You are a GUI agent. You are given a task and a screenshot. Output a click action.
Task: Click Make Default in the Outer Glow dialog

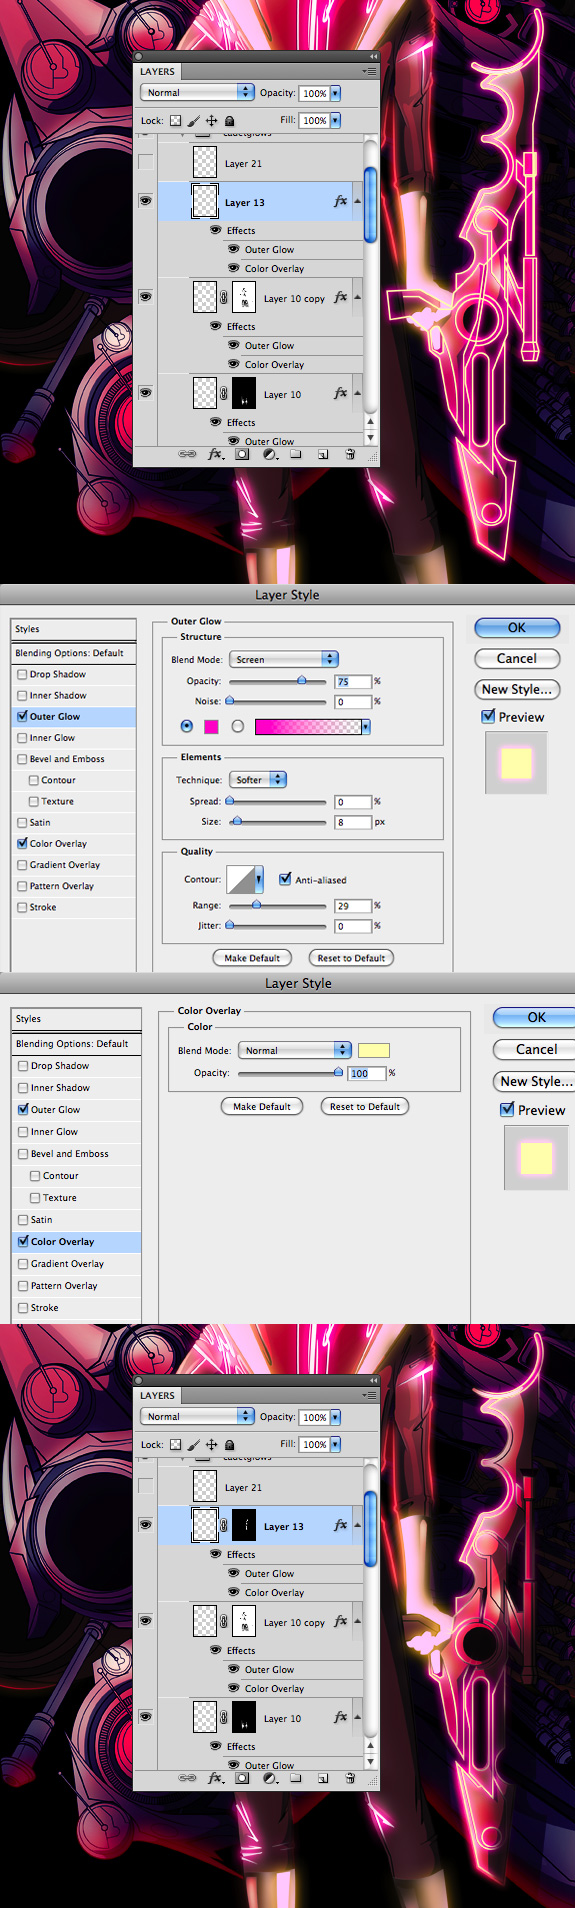pos(252,957)
